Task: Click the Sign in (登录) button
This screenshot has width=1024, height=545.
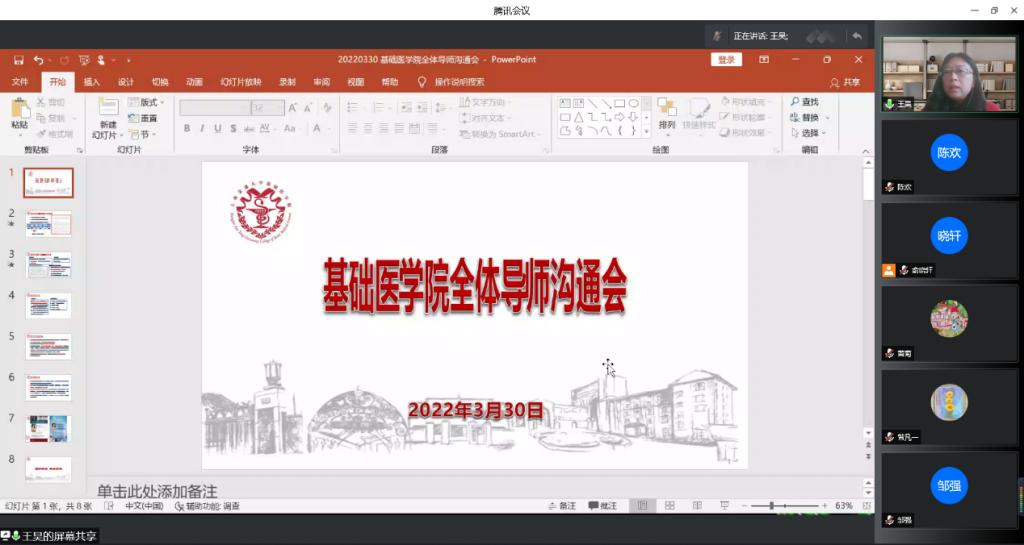Action: coord(726,60)
